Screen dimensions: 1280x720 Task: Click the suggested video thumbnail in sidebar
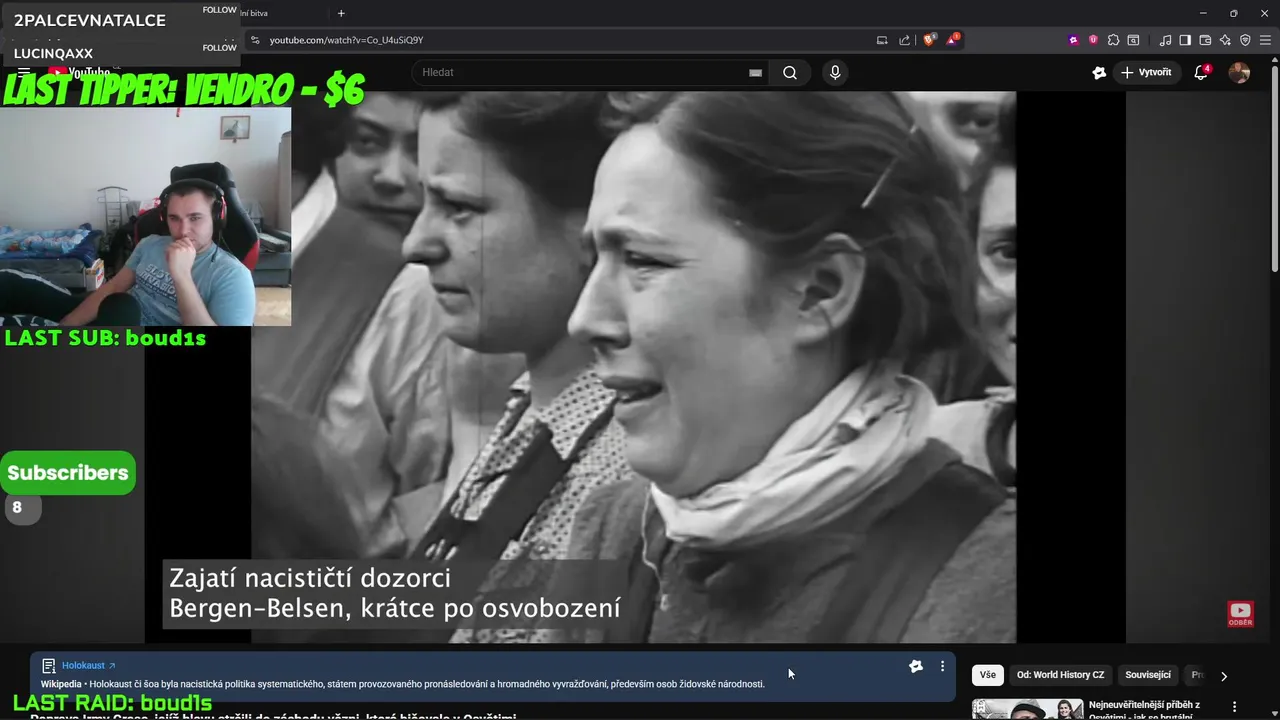[x=1028, y=709]
